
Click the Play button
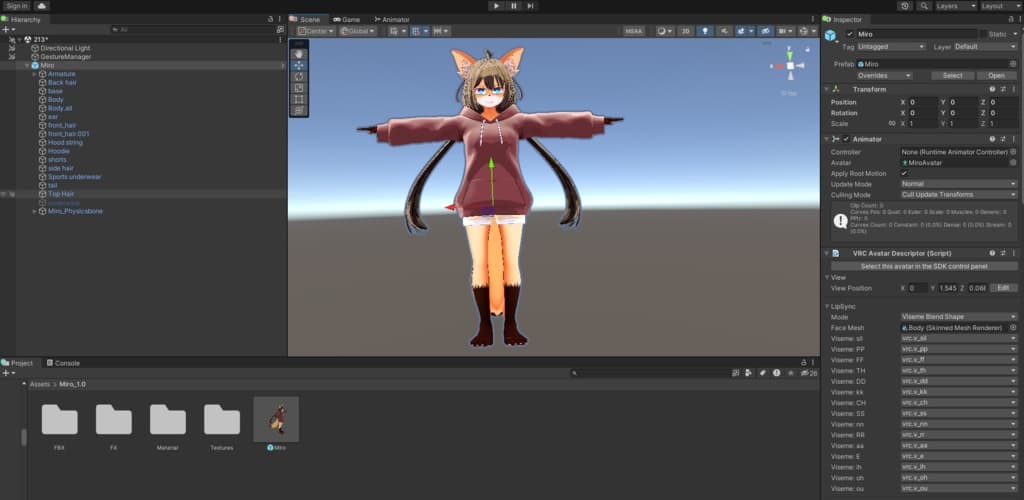(496, 6)
